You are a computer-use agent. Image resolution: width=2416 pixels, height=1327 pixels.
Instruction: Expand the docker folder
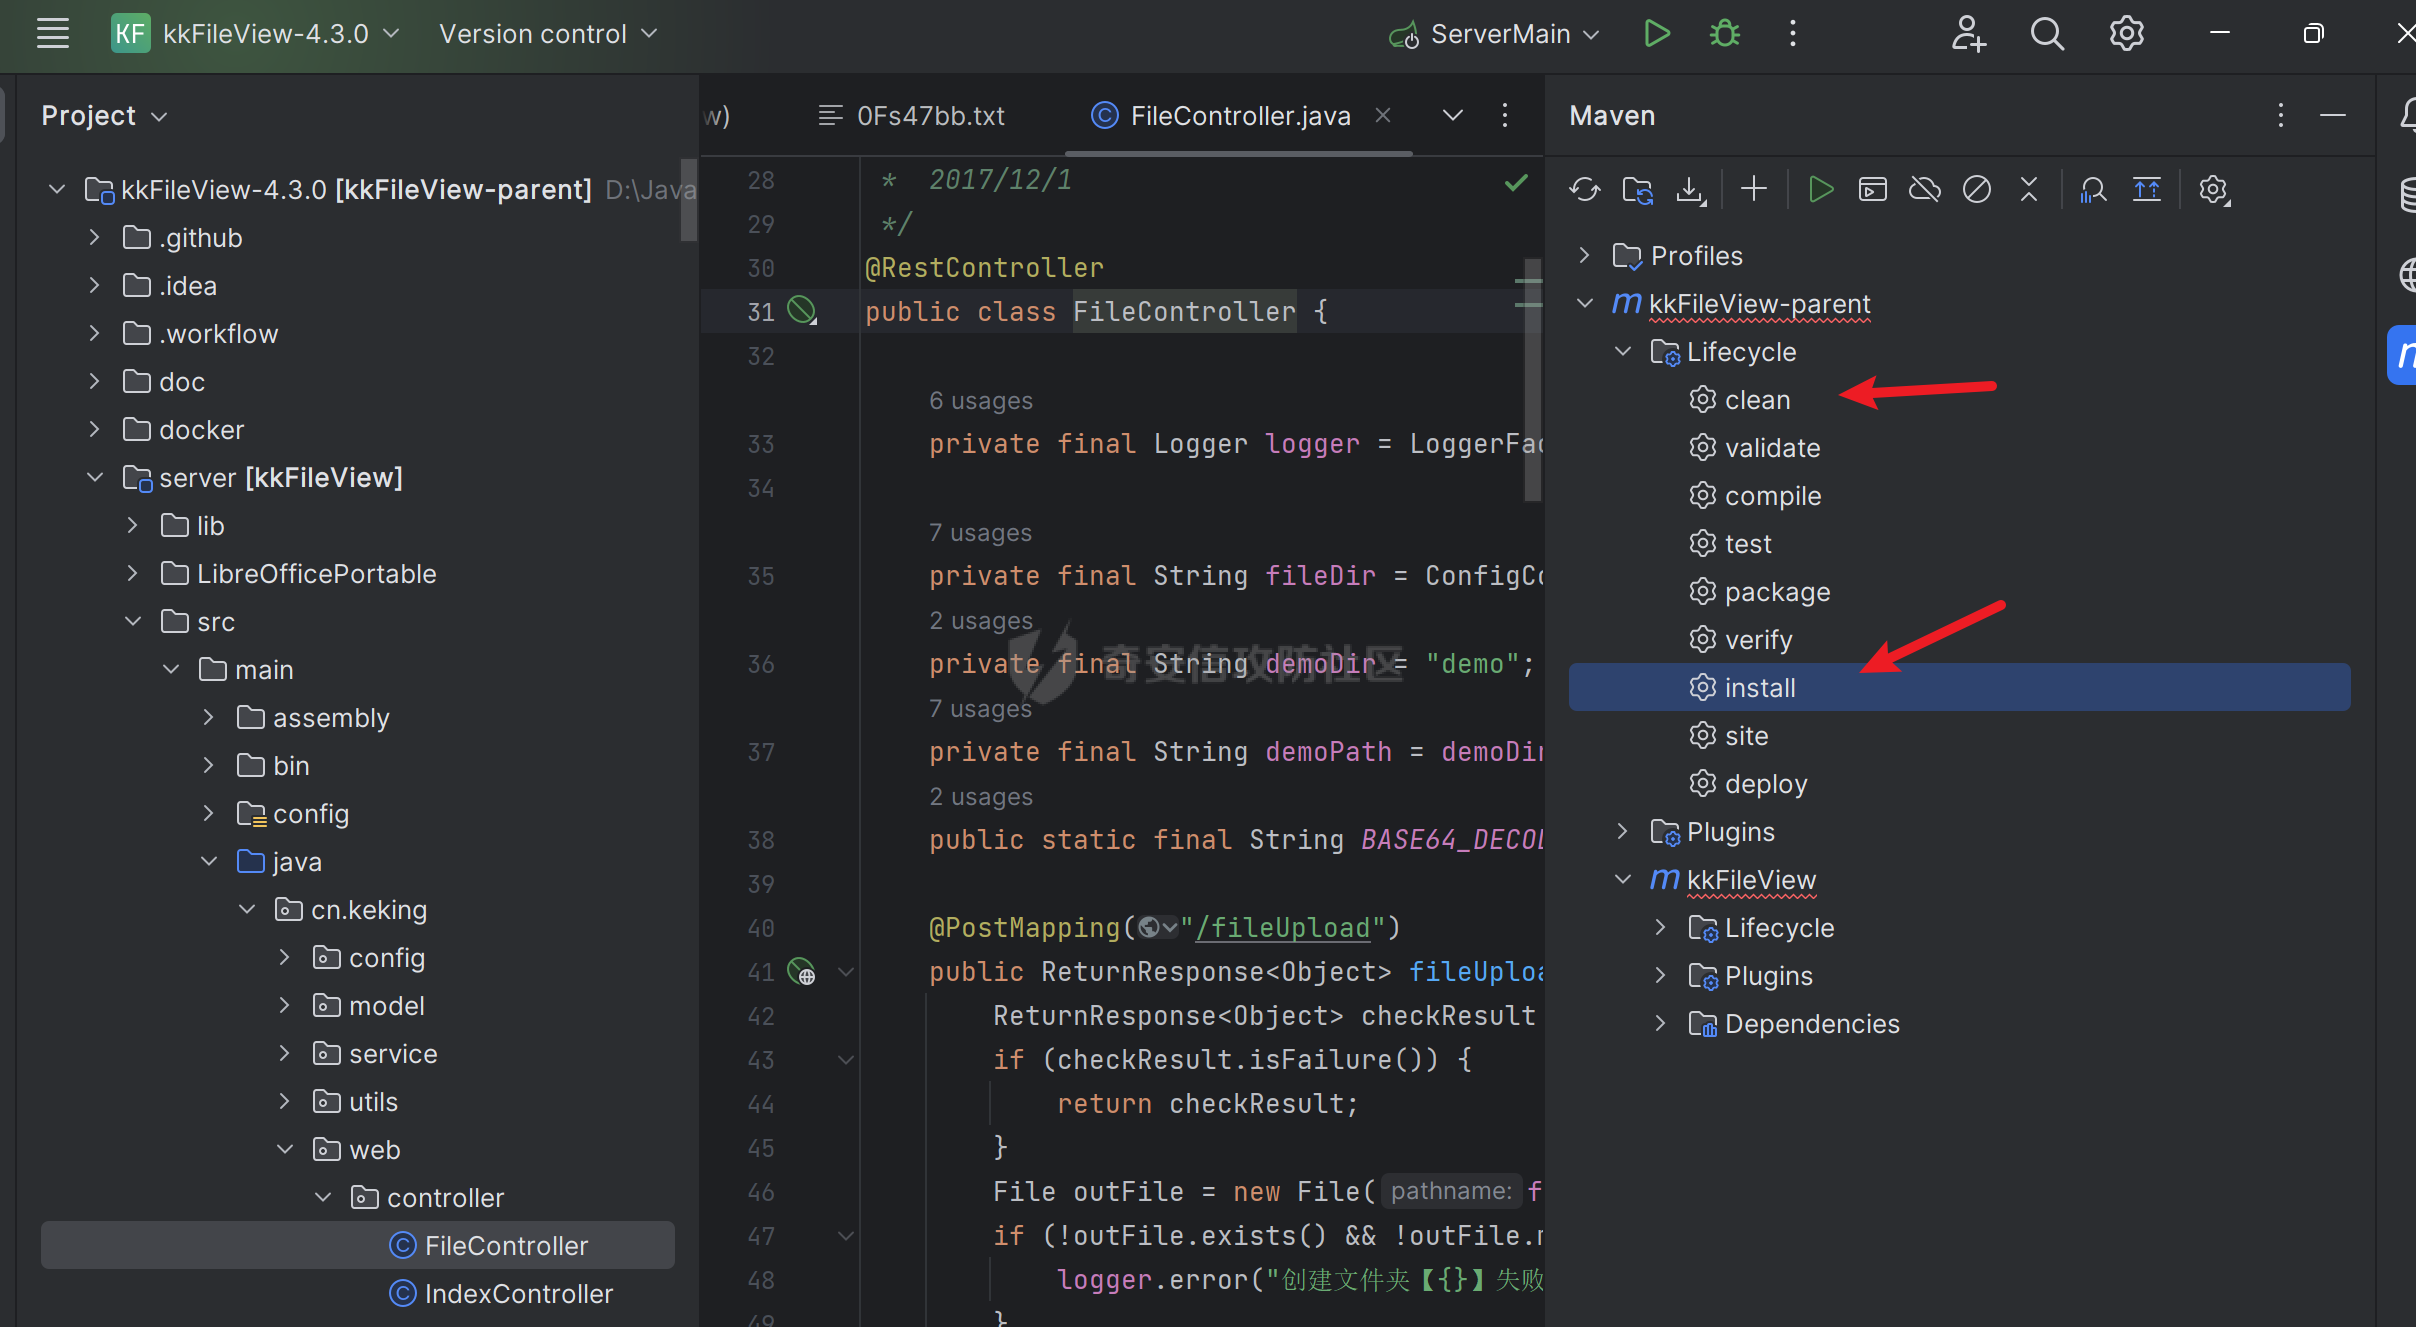point(94,429)
